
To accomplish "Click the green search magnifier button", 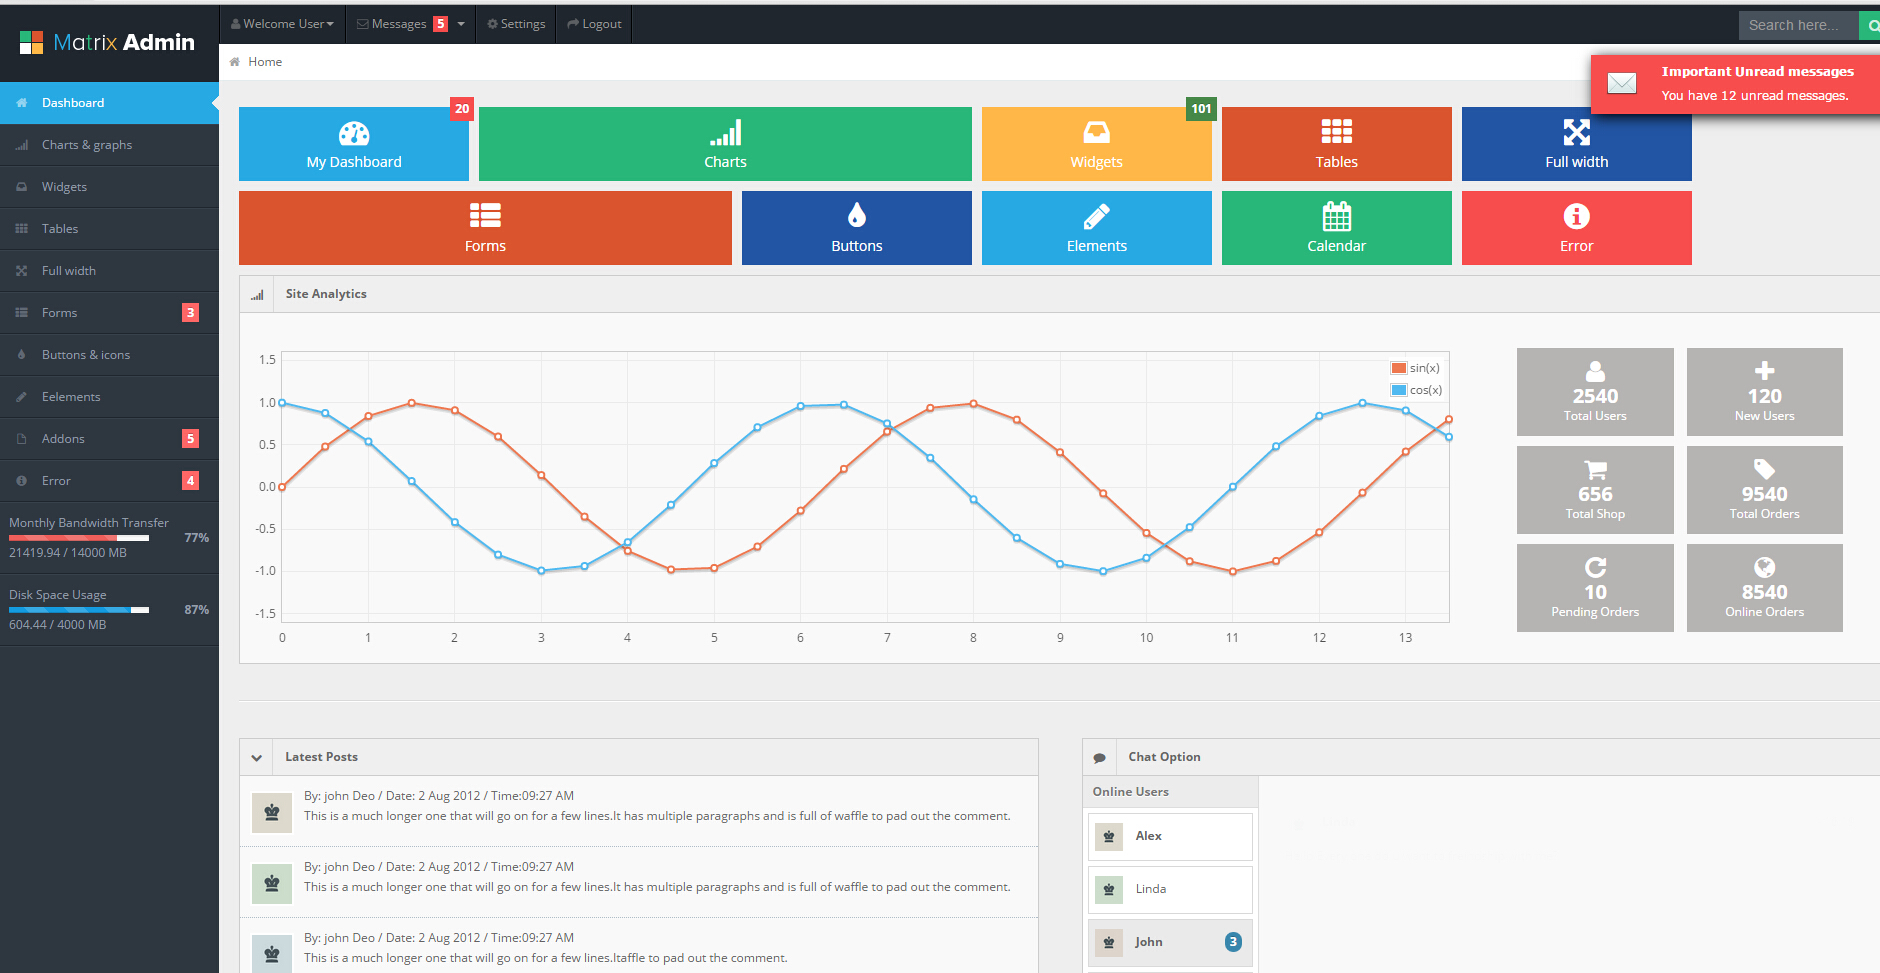I will (1870, 25).
